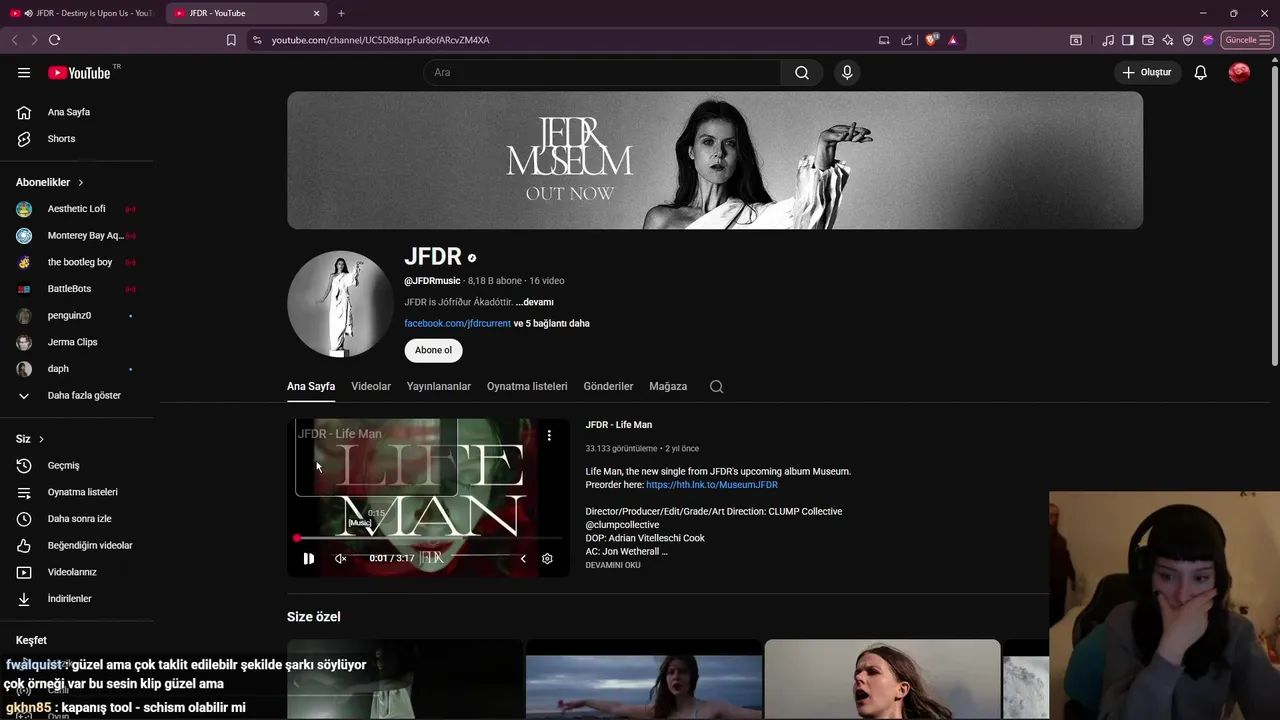
Task: Click the JFDR Museum channel banner
Action: (715, 161)
